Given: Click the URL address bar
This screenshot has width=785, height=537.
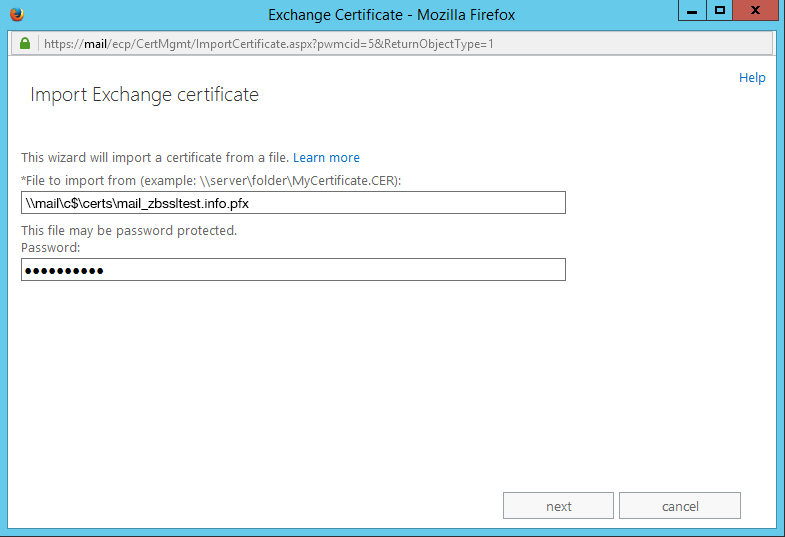Looking at the screenshot, I should coord(400,44).
